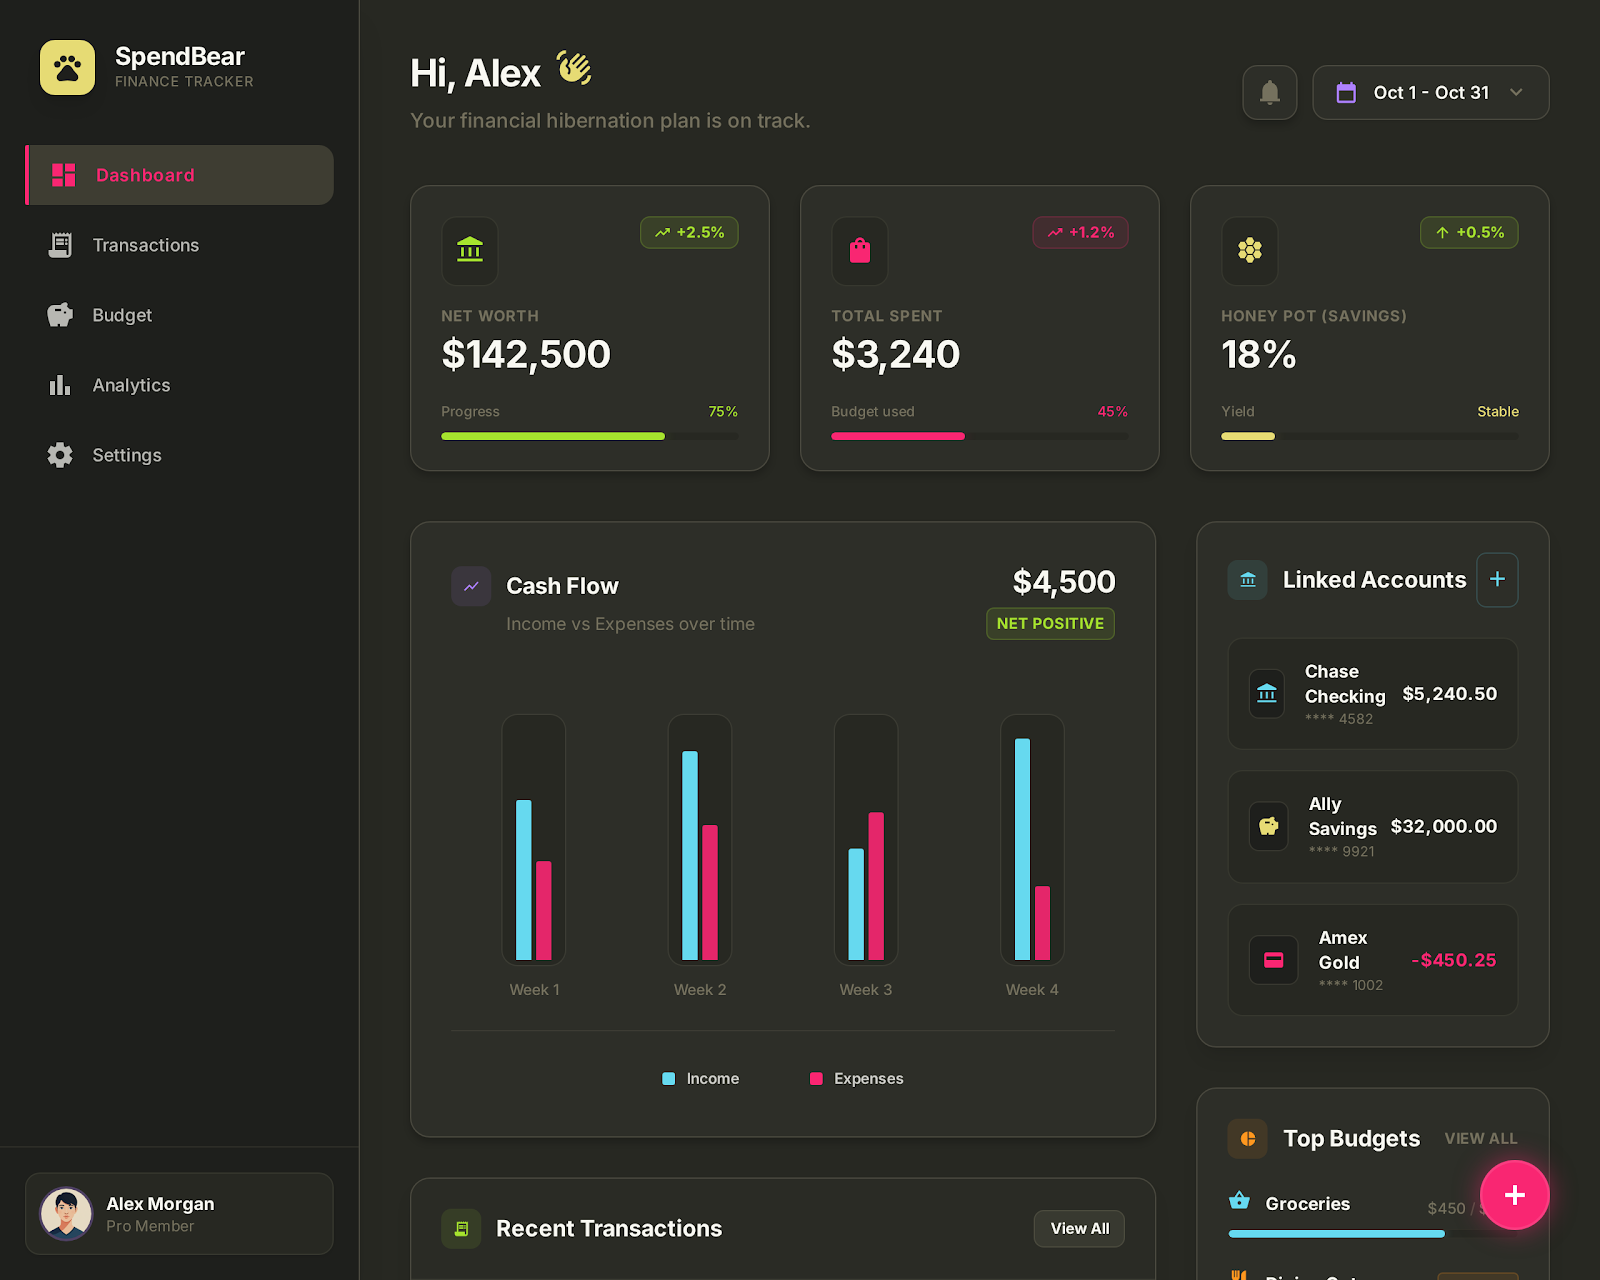Click the Net Worth bank icon
The image size is (1600, 1280).
tap(470, 250)
